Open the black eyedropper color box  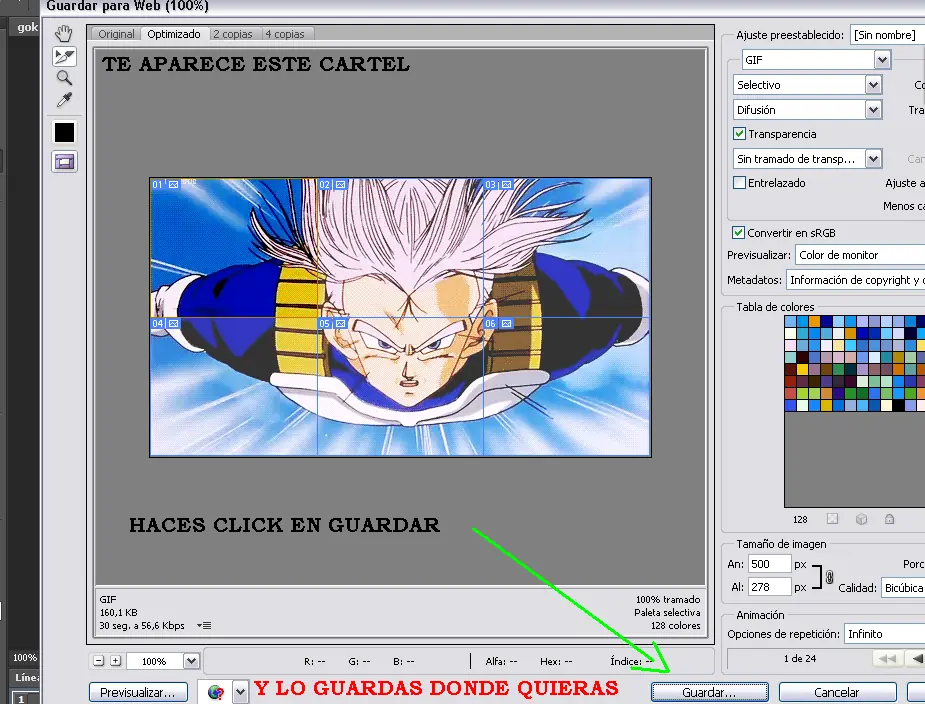64,132
